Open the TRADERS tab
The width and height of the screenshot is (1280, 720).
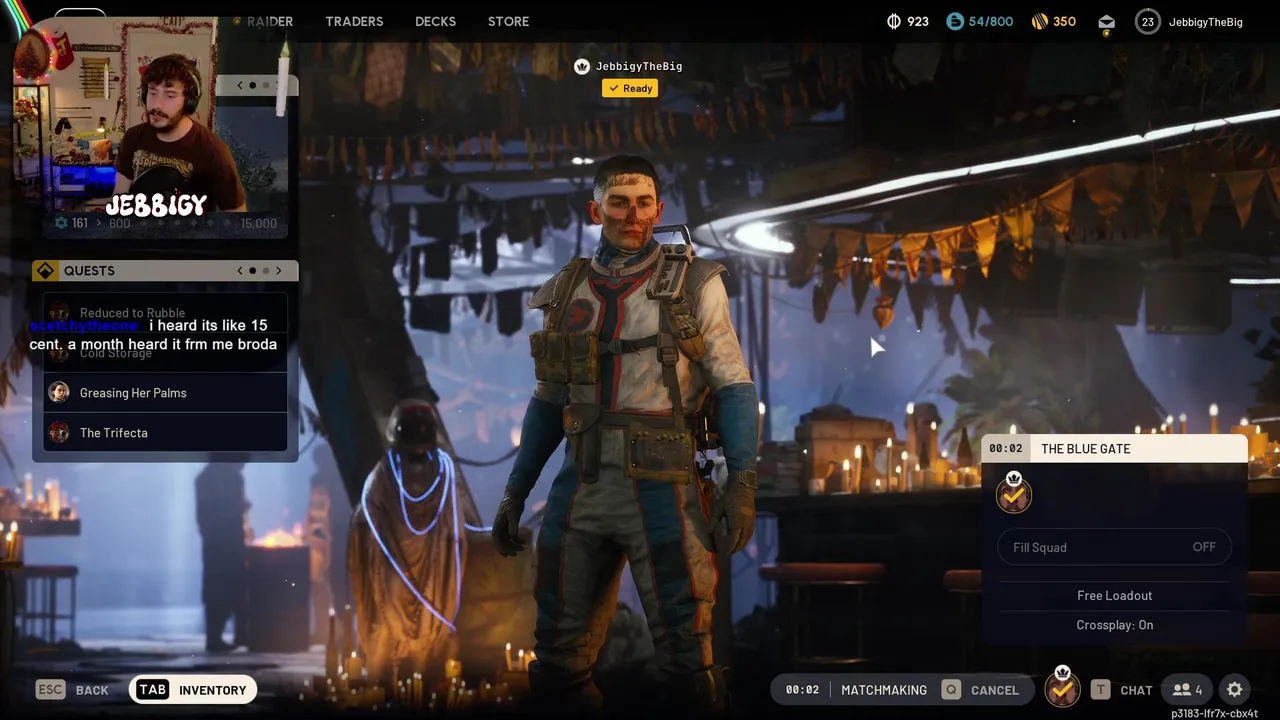(x=354, y=21)
